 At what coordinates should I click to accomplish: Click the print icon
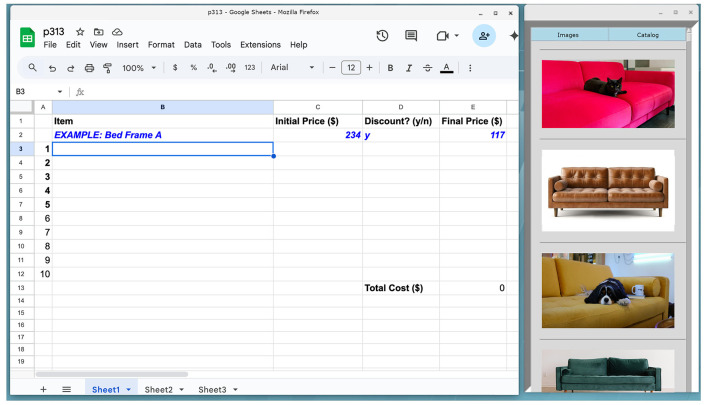(x=89, y=68)
